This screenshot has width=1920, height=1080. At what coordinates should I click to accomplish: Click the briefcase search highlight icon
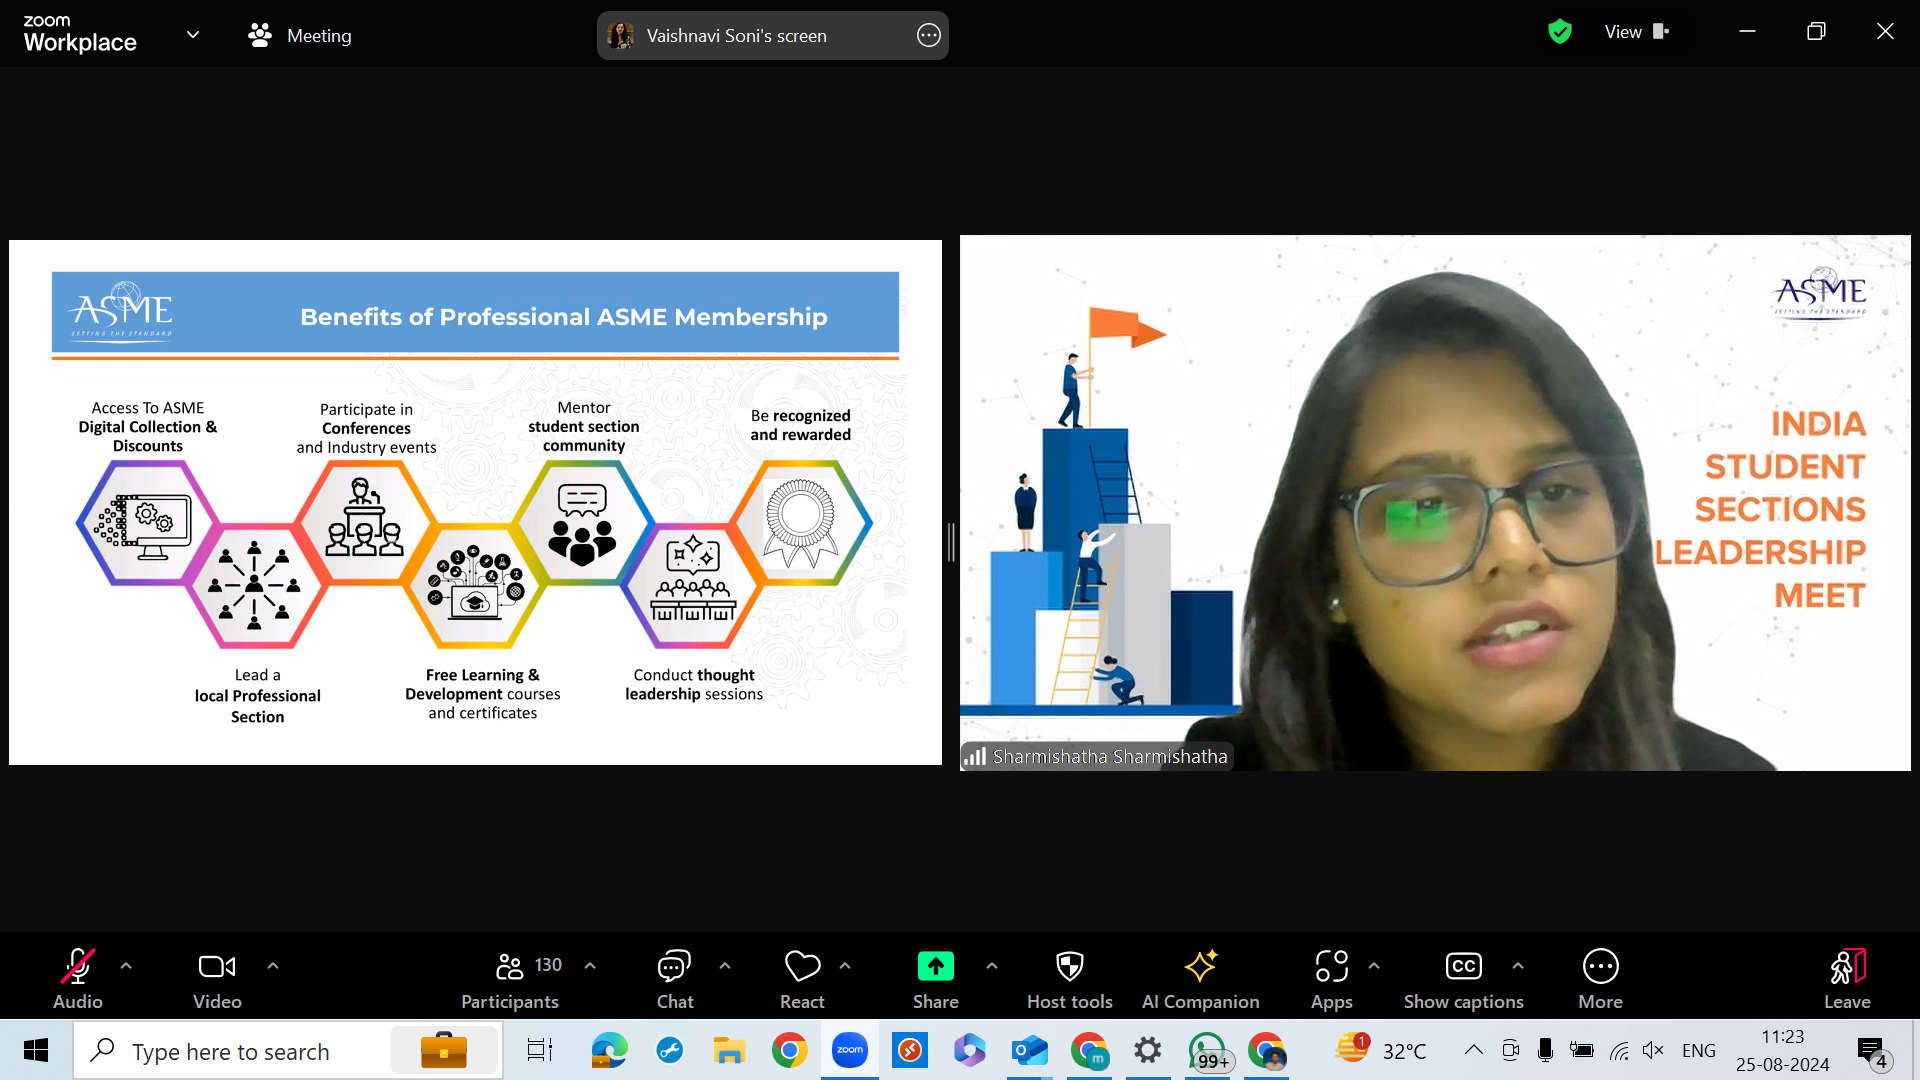click(x=444, y=1051)
